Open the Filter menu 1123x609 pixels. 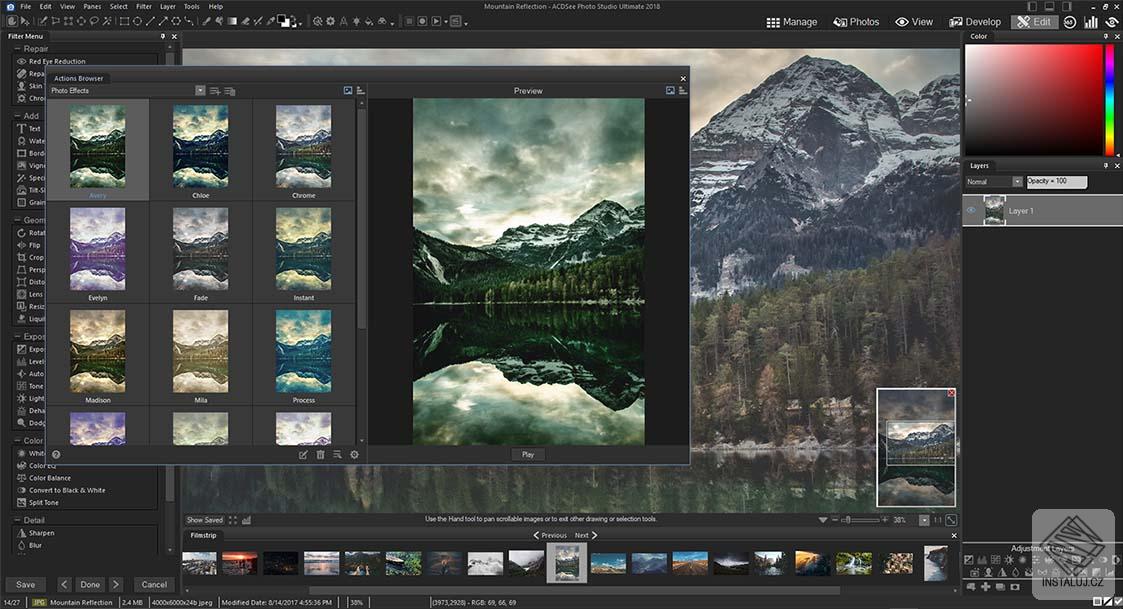pyautogui.click(x=144, y=5)
